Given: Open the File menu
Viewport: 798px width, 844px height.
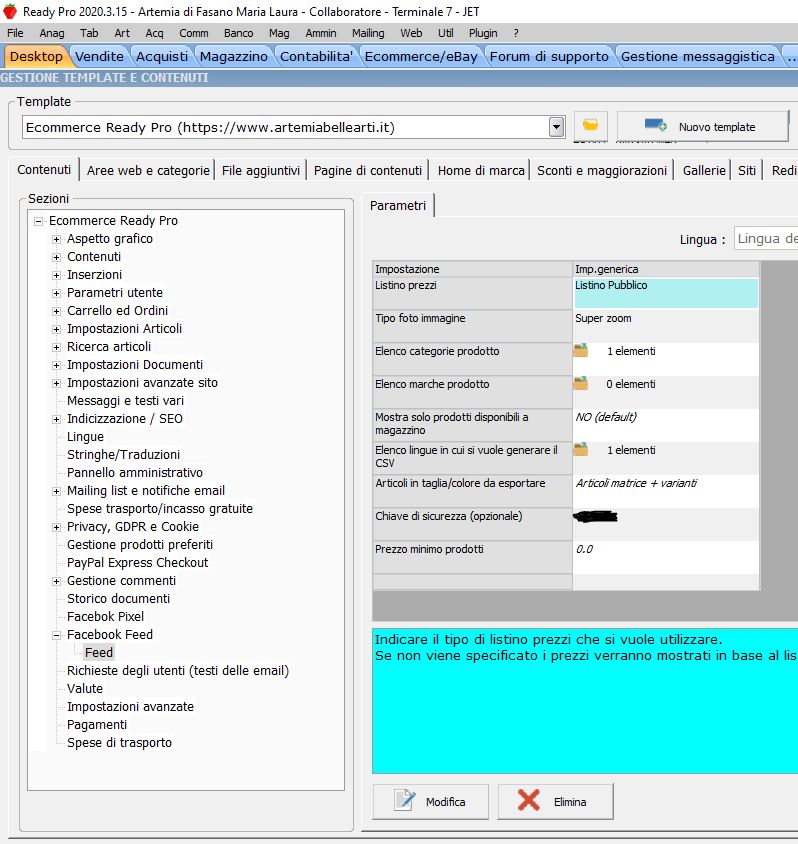Looking at the screenshot, I should coord(15,33).
